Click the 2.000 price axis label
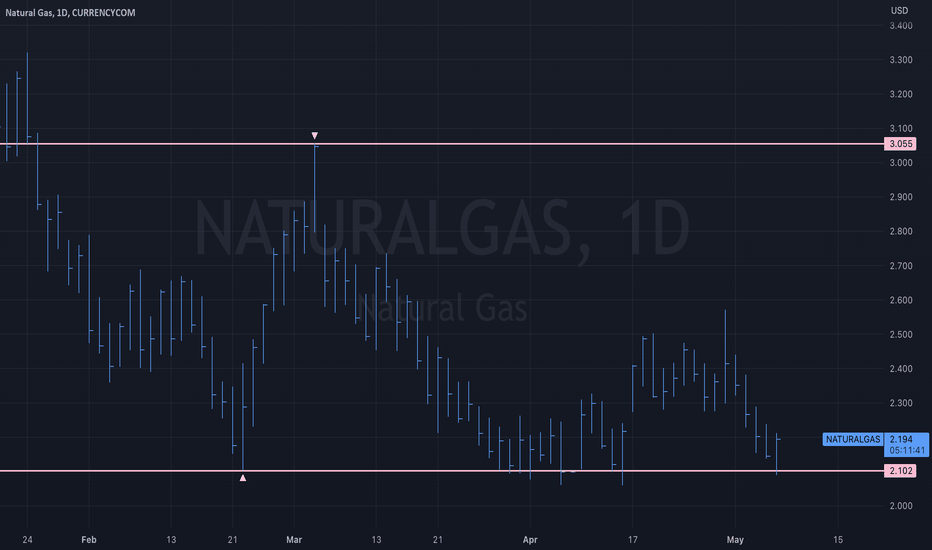This screenshot has width=932, height=550. pos(900,506)
